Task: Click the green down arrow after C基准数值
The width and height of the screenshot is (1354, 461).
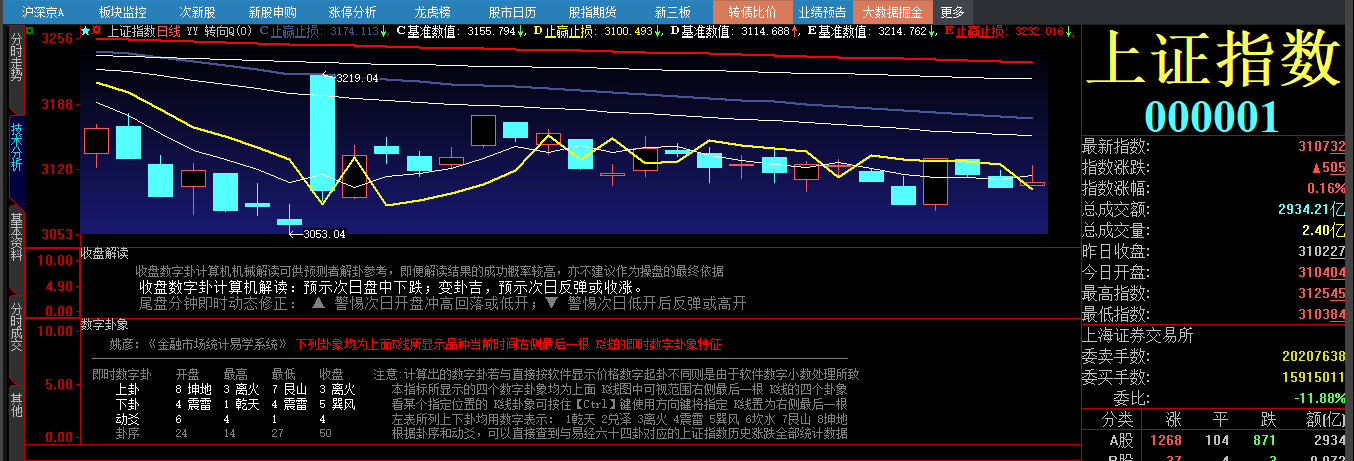Action: click(x=521, y=31)
